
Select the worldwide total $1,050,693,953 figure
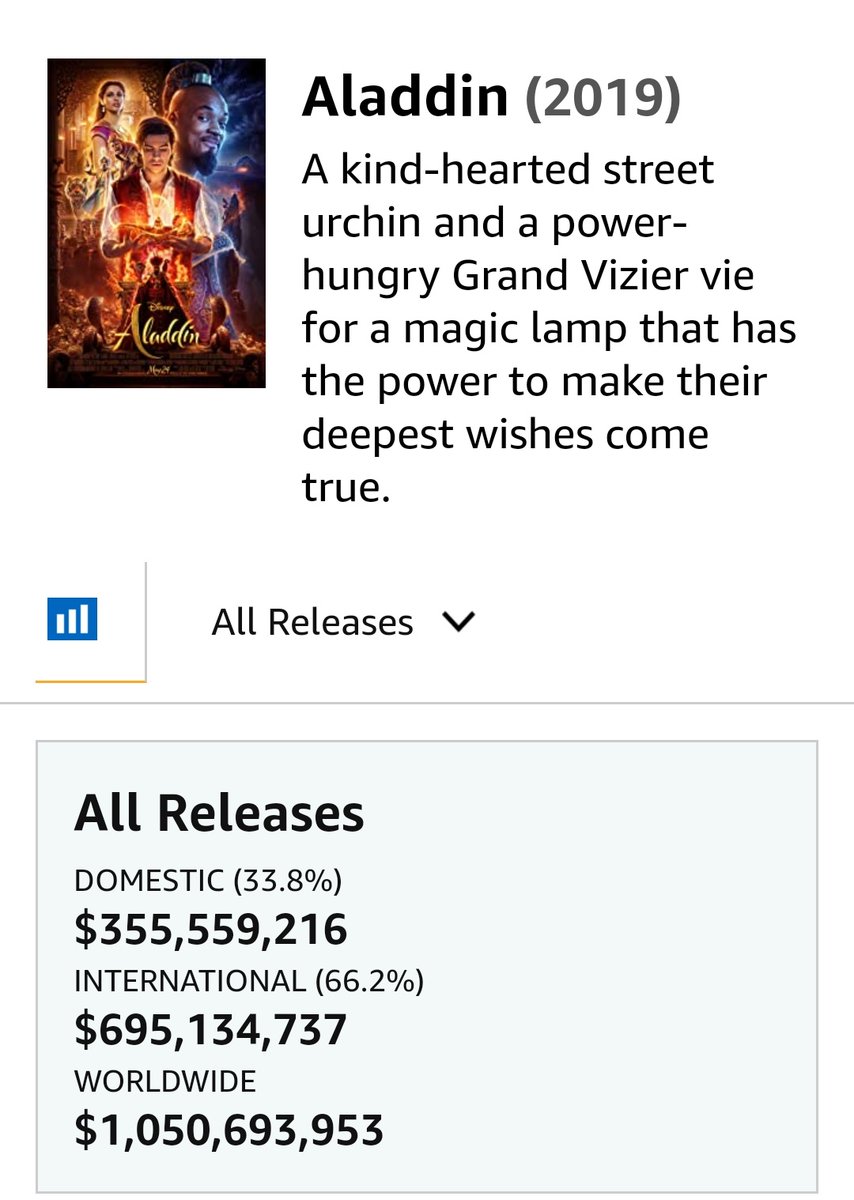click(229, 1130)
